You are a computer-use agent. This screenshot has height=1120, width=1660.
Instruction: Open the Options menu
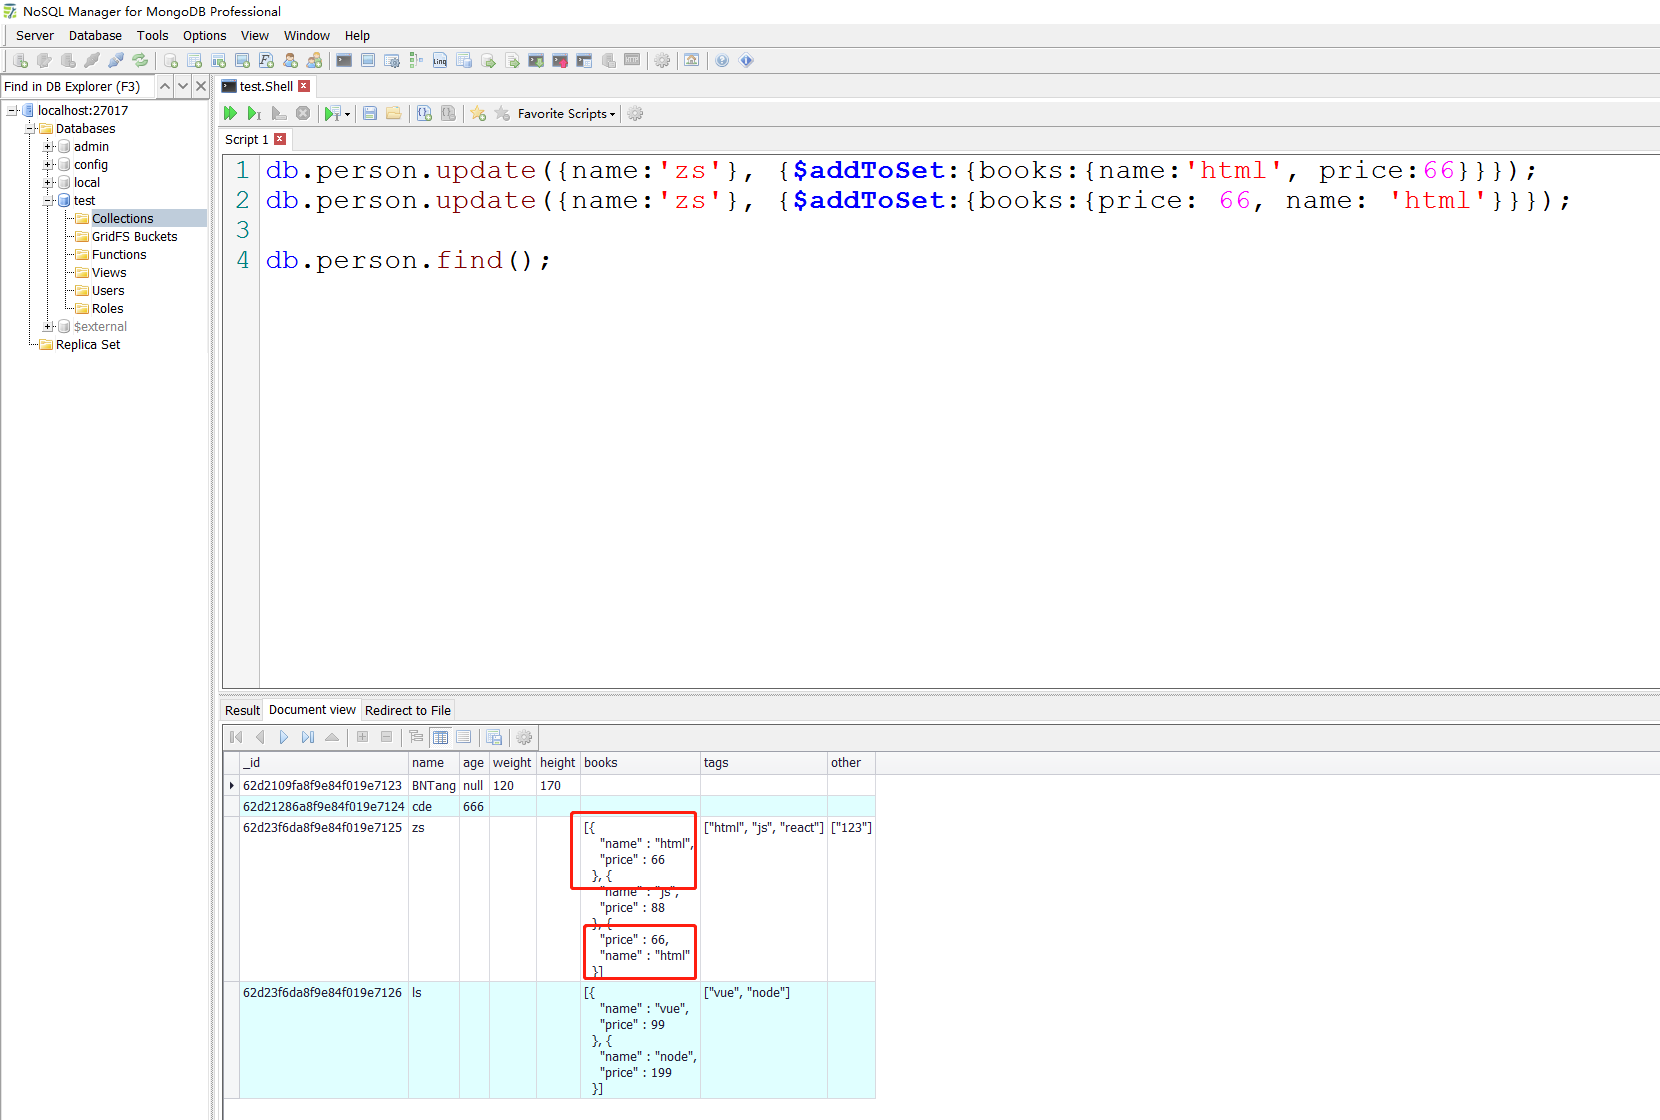click(204, 36)
